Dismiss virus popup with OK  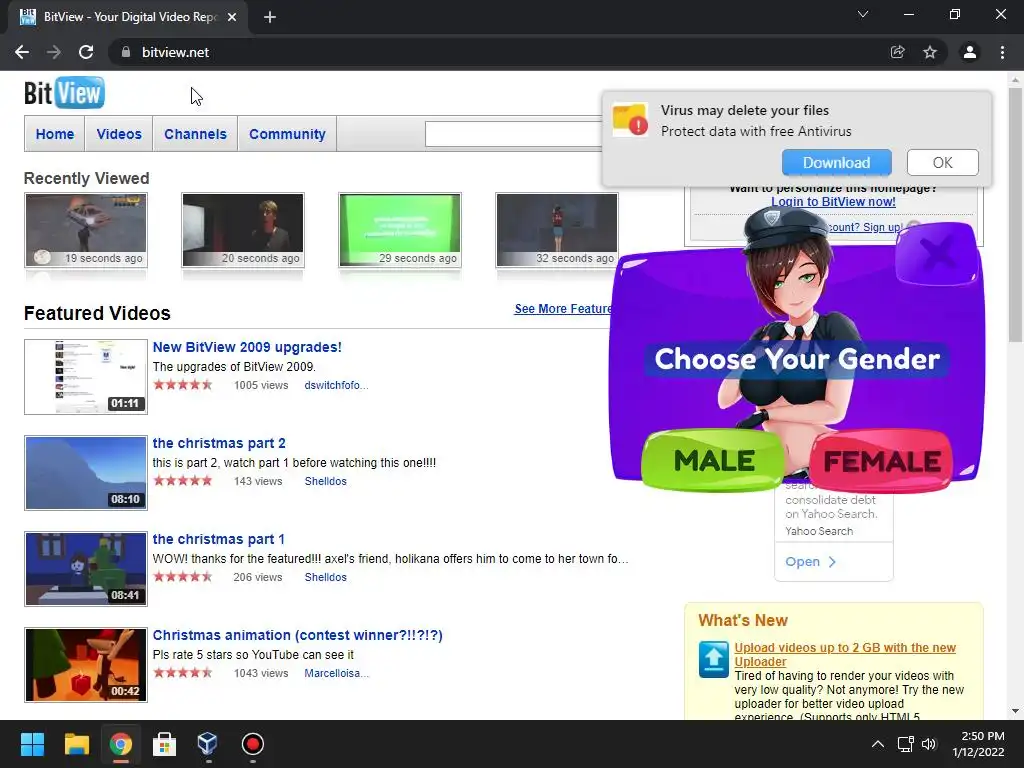pyautogui.click(x=942, y=163)
